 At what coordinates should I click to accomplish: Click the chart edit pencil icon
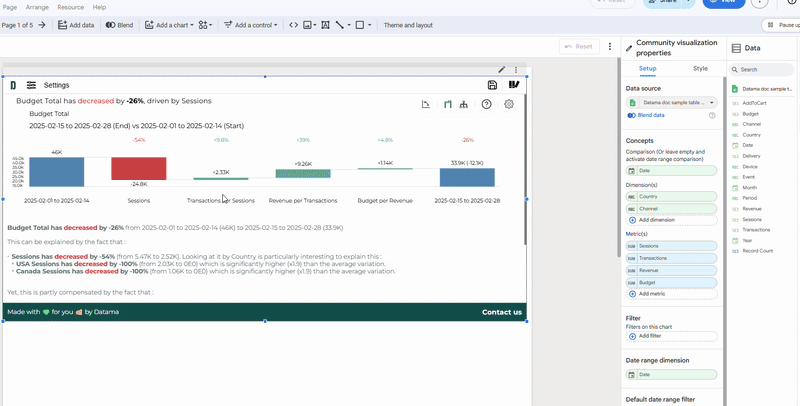502,69
